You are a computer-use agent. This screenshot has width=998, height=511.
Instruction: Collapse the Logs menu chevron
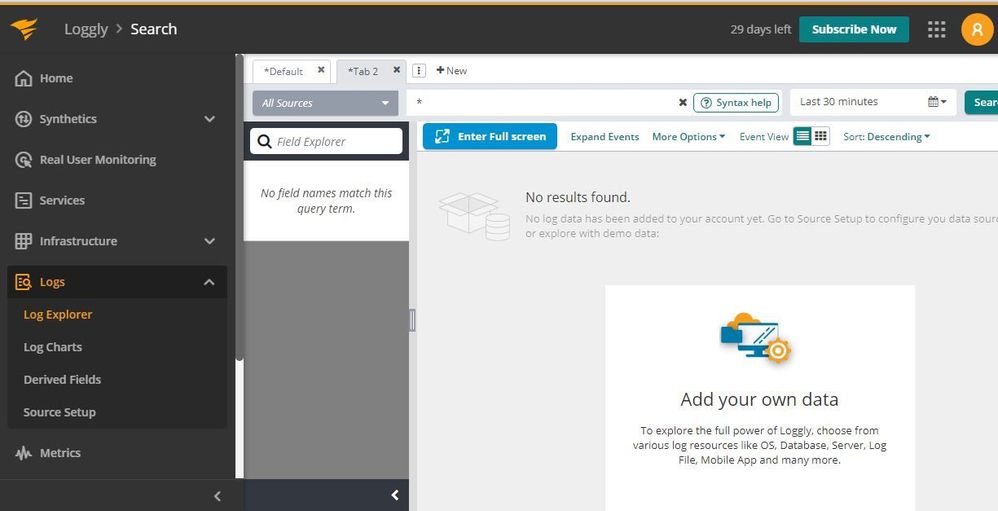pyautogui.click(x=209, y=282)
